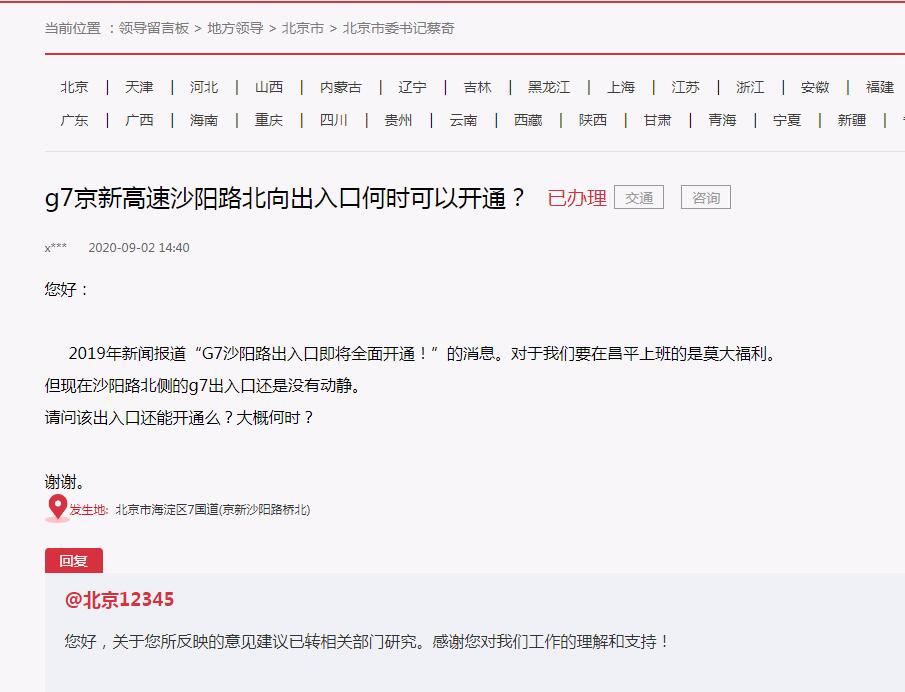Image resolution: width=905 pixels, height=692 pixels.
Task: Click the 咨询 type tag
Action: point(706,197)
